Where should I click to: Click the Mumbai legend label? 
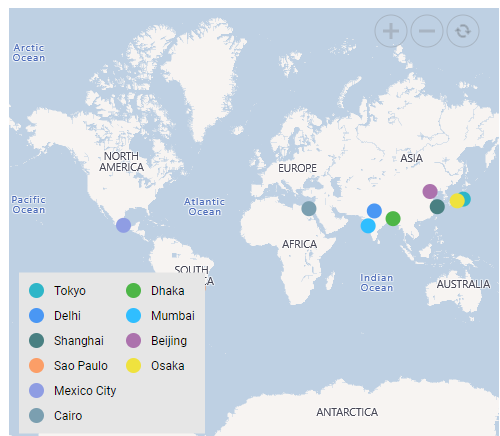coord(173,316)
